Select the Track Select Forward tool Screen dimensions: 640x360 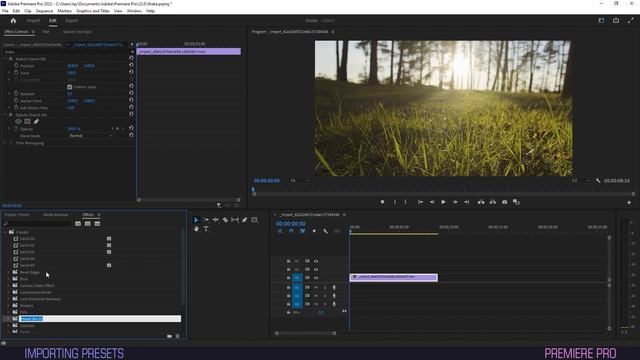point(206,220)
